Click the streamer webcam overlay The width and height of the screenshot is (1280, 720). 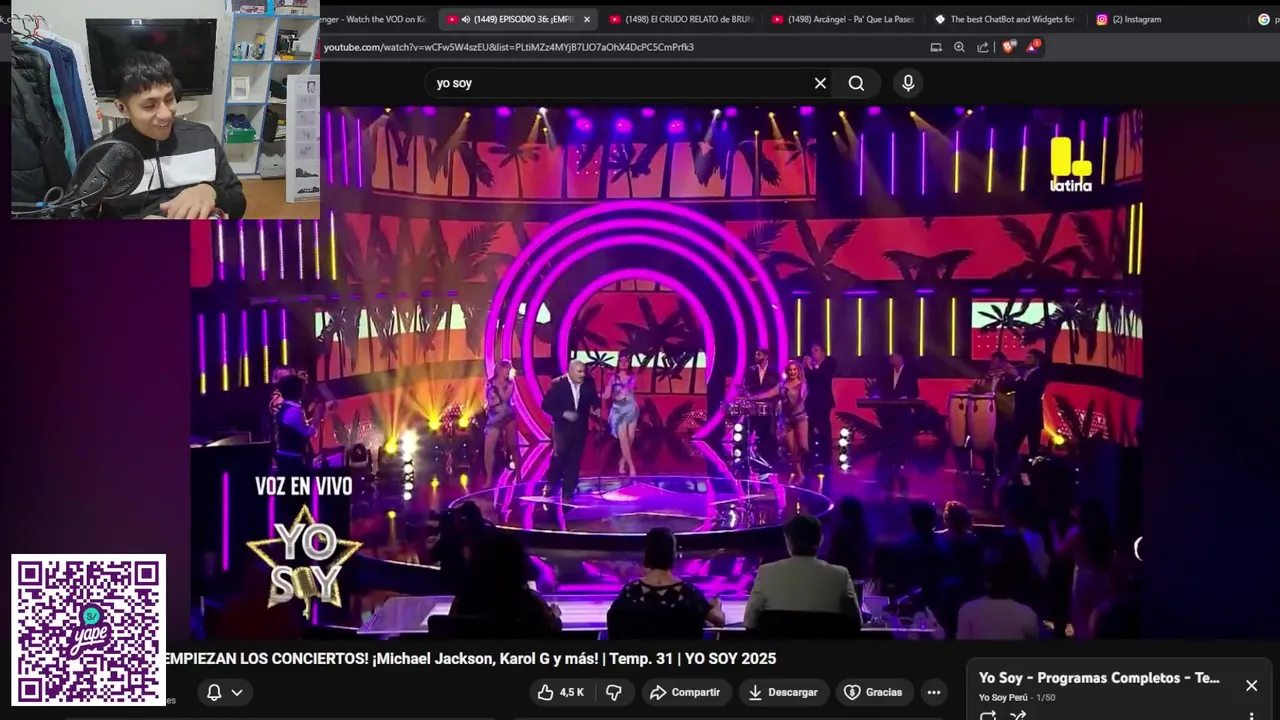[x=165, y=109]
